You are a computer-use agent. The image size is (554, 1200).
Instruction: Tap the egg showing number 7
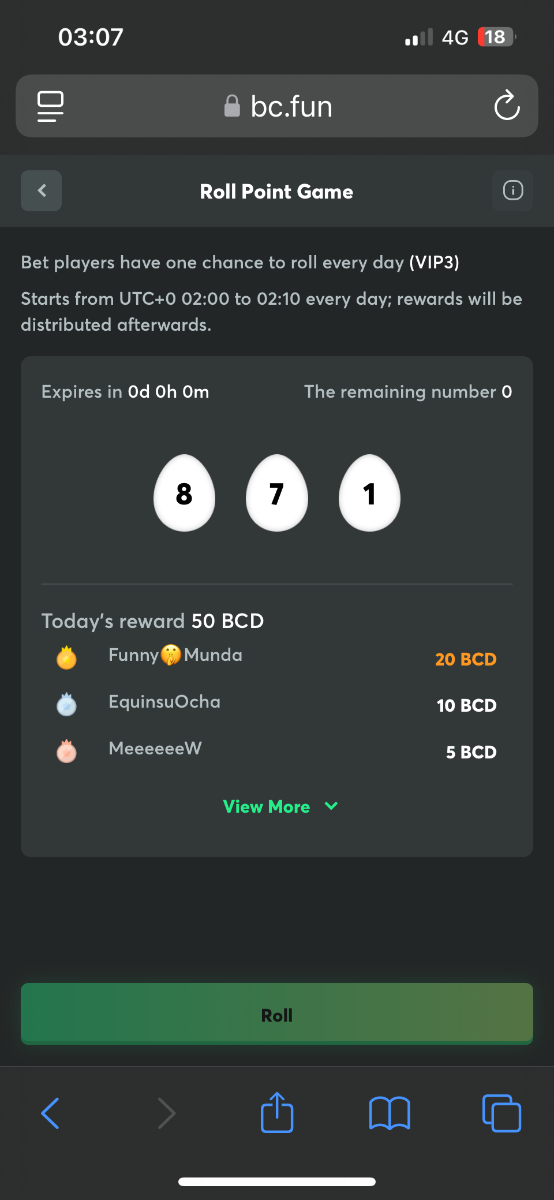pyautogui.click(x=277, y=494)
